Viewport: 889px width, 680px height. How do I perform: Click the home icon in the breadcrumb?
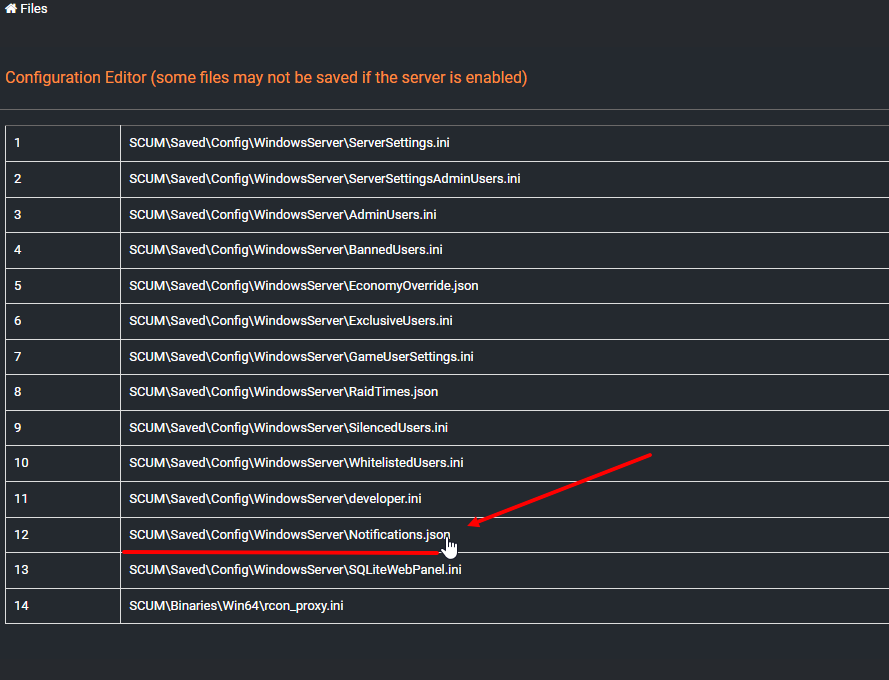tap(10, 9)
